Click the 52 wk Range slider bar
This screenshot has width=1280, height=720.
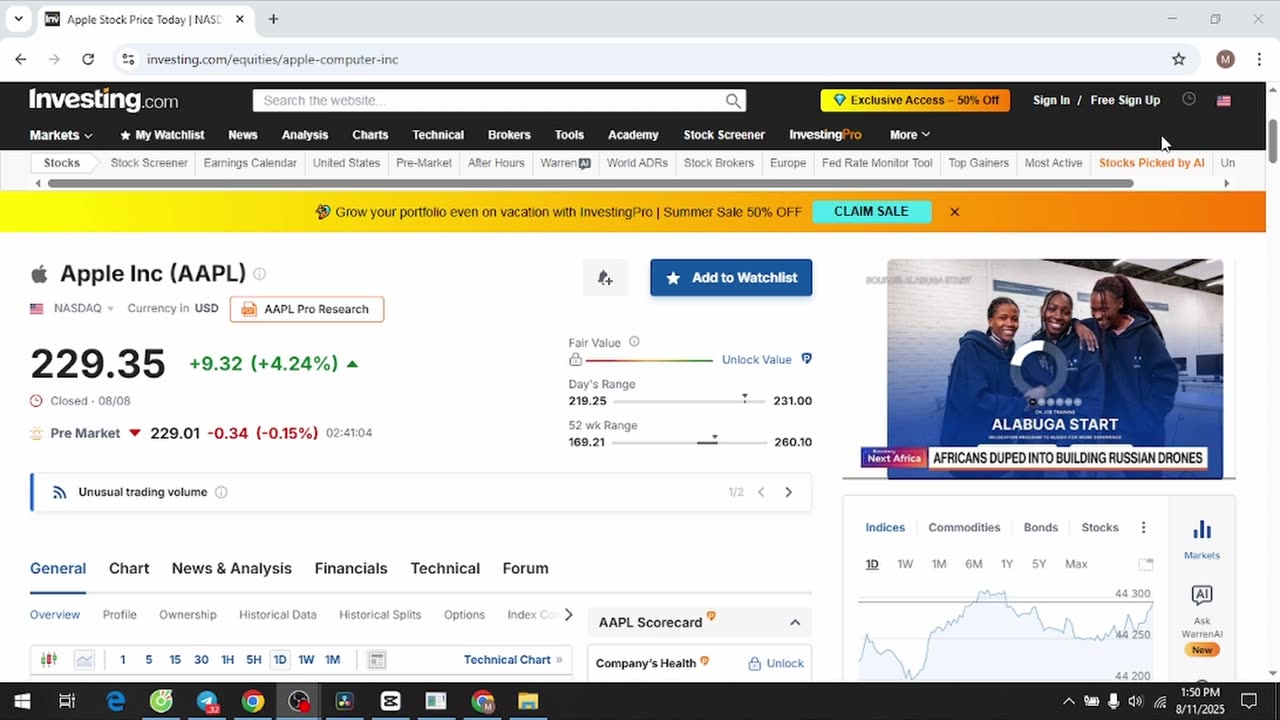pyautogui.click(x=690, y=442)
